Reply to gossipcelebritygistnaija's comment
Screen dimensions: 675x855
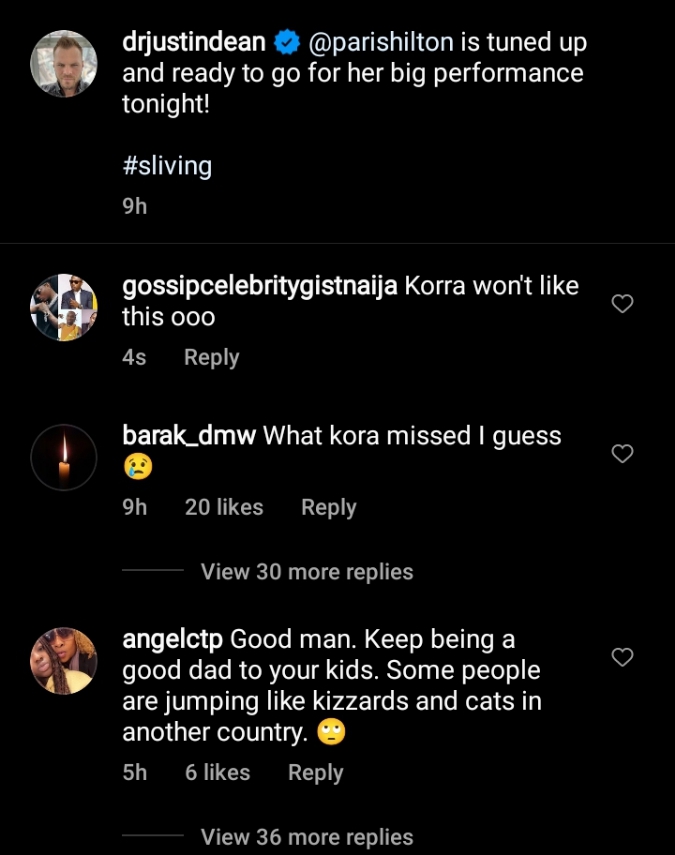(211, 356)
